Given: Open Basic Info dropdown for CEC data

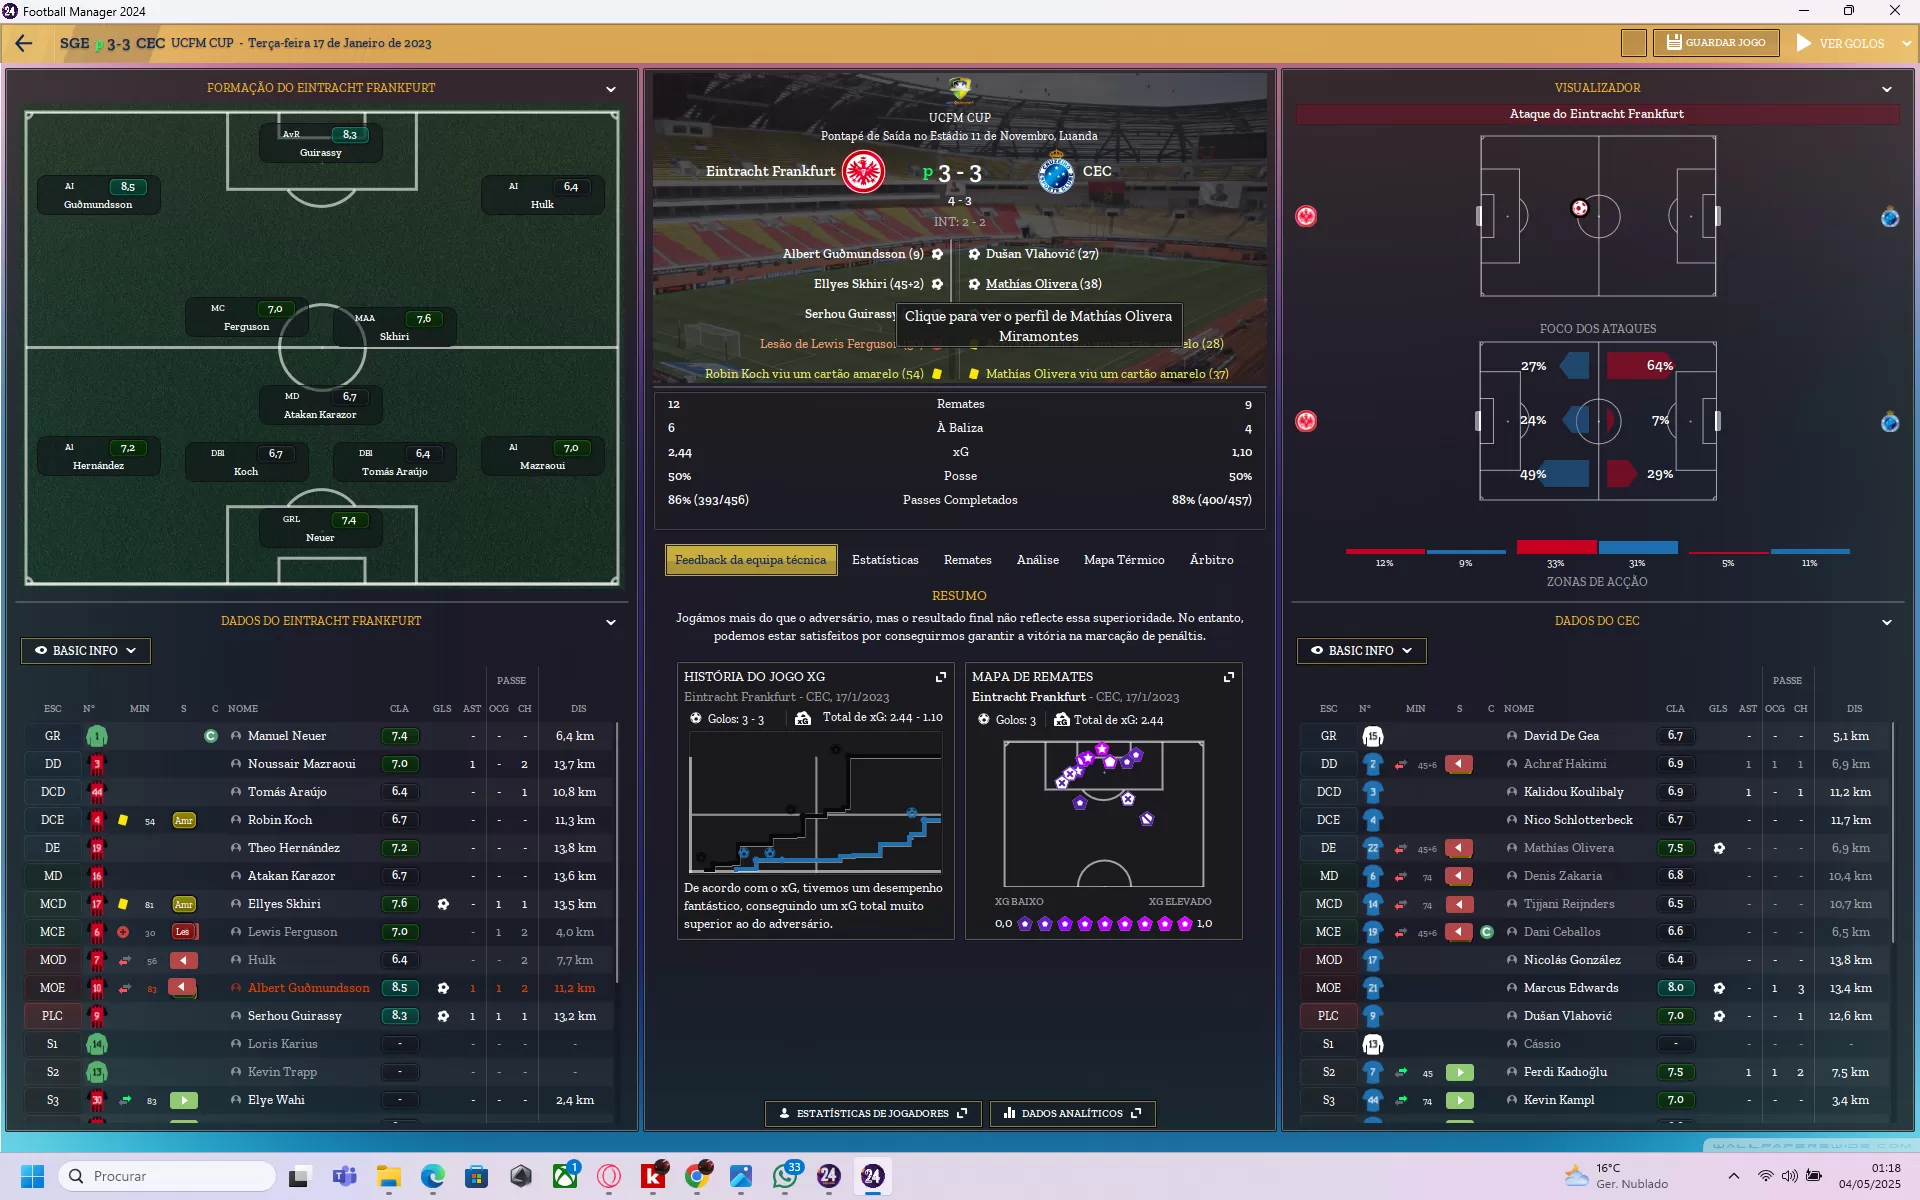Looking at the screenshot, I should pos(1362,651).
